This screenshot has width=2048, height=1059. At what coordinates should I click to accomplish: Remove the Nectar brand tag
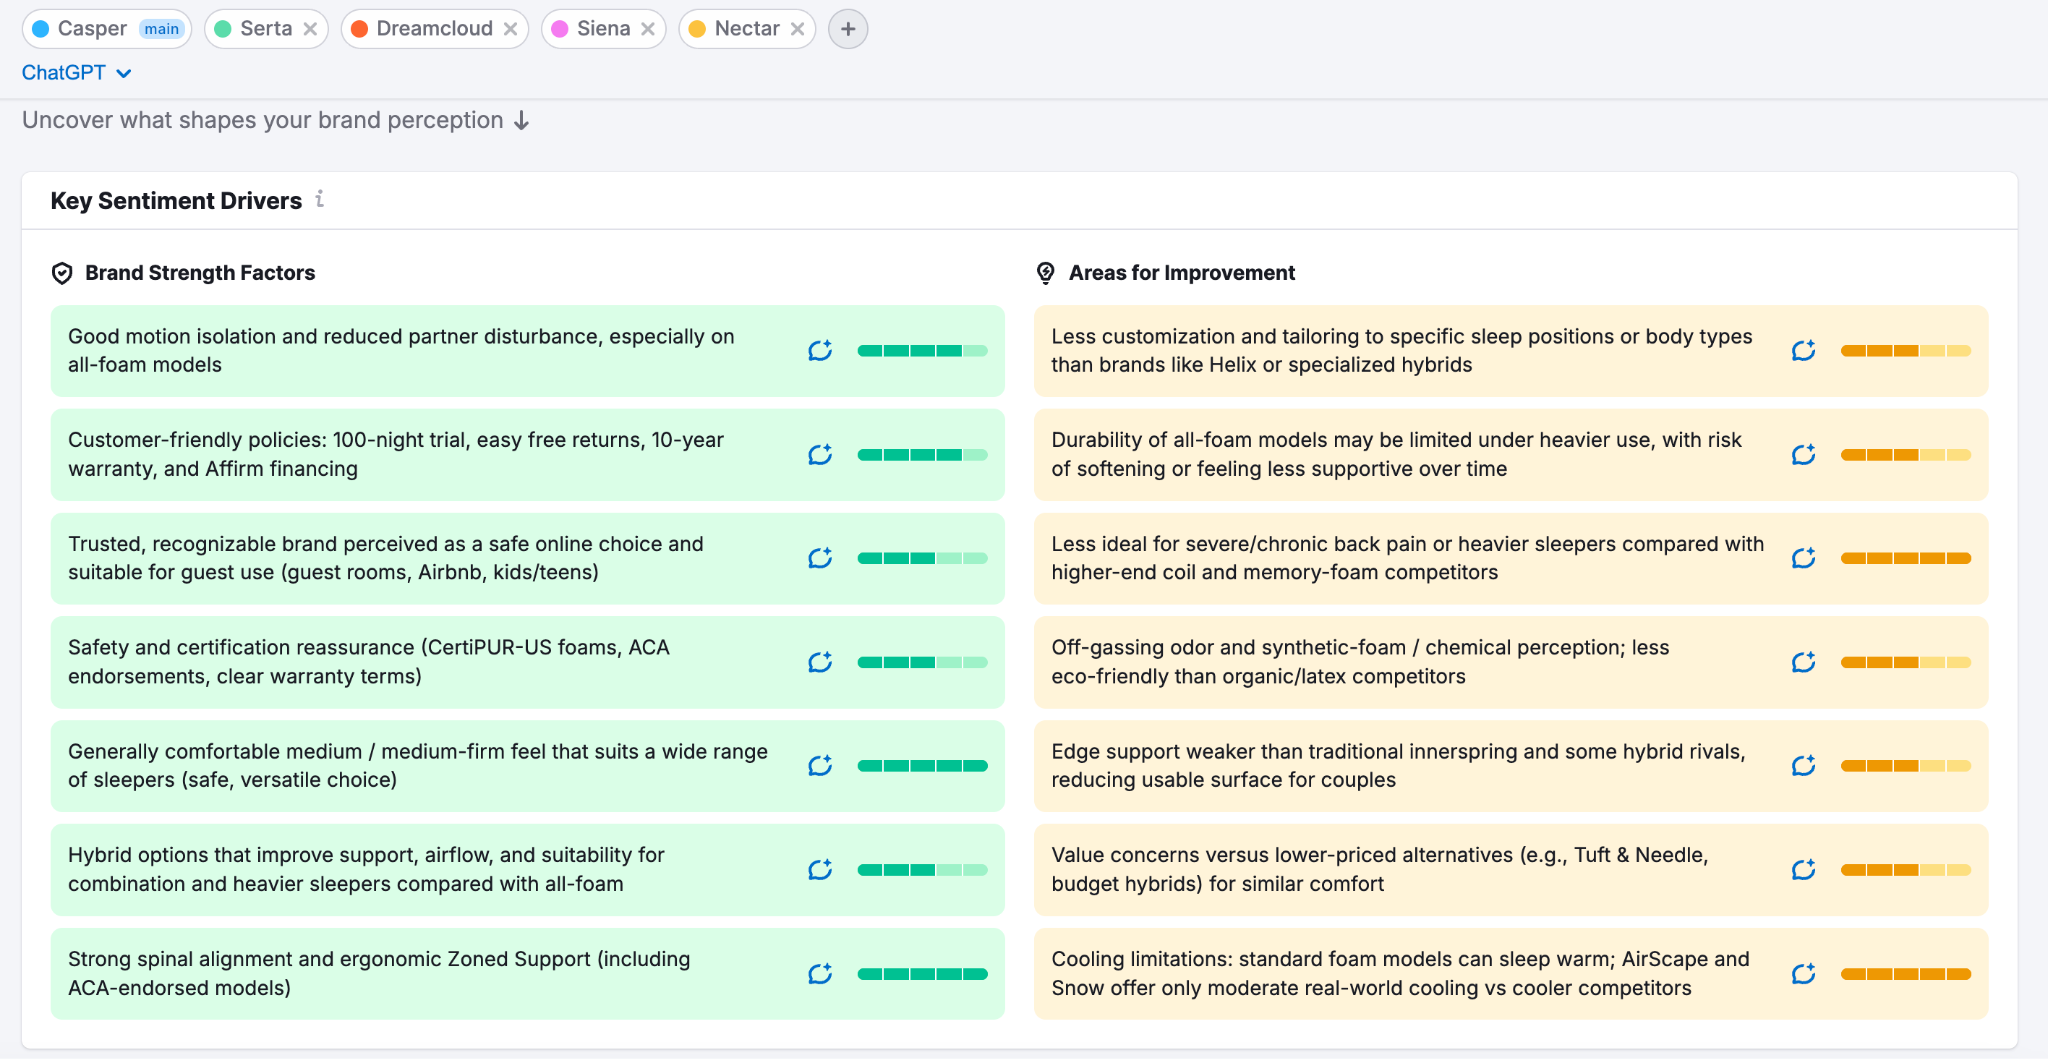[798, 29]
